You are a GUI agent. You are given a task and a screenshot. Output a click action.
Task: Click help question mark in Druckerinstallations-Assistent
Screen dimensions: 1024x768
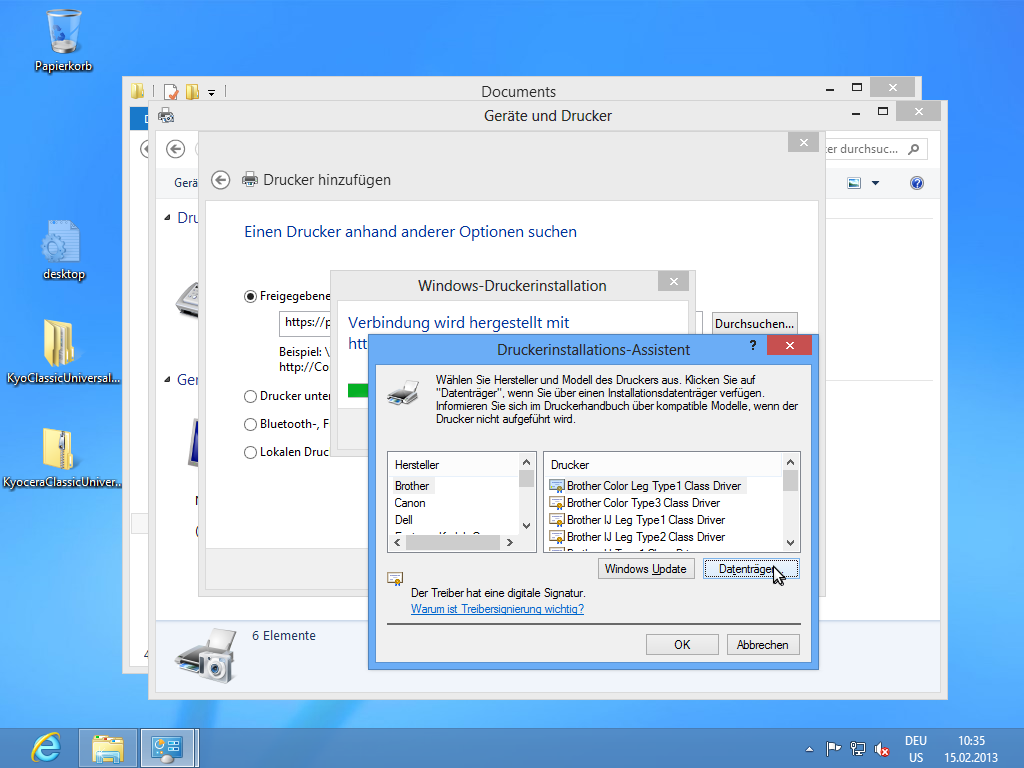pyautogui.click(x=753, y=345)
